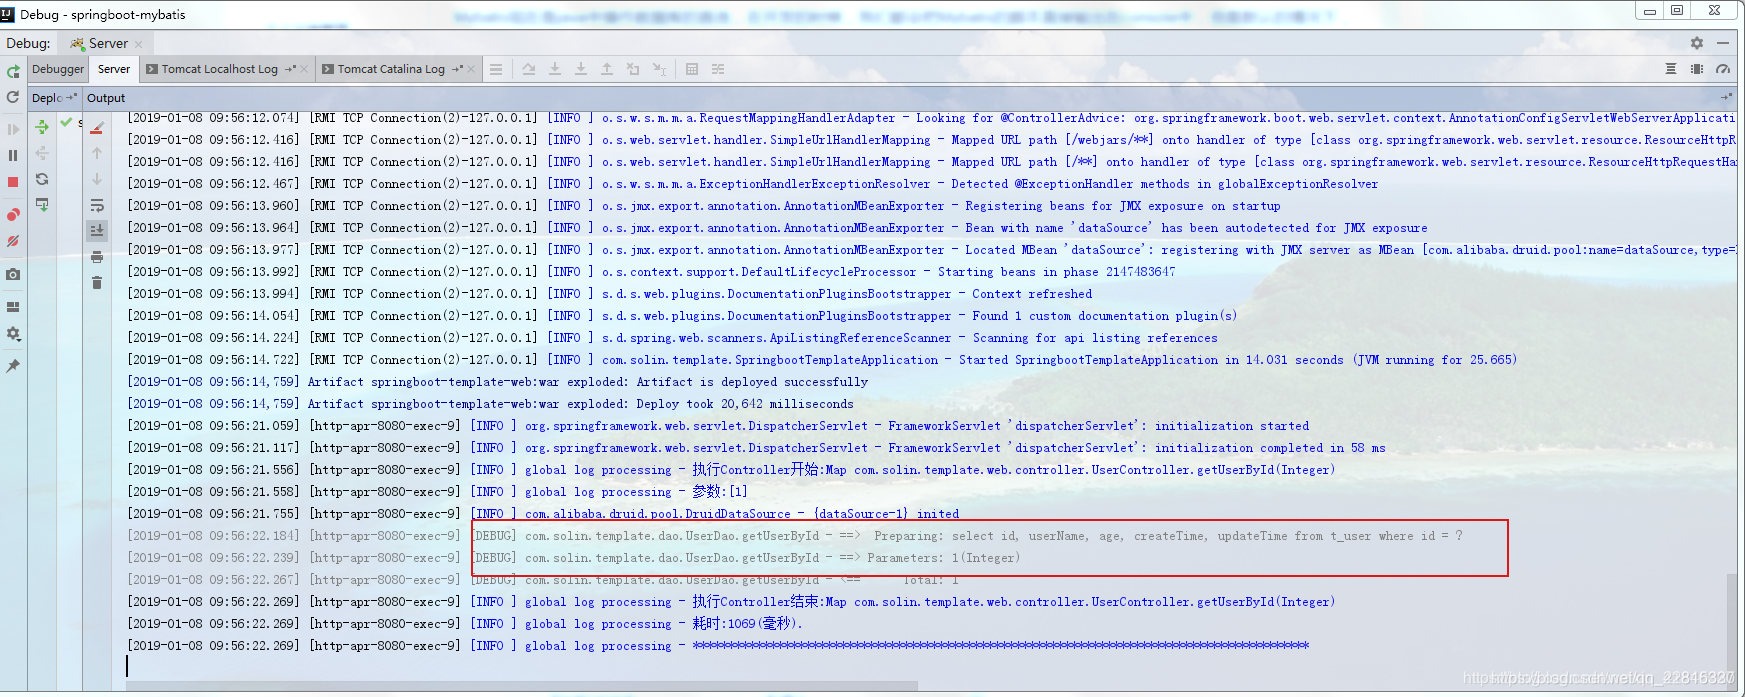
Task: Switch to the Debugger tab
Action: pyautogui.click(x=58, y=69)
